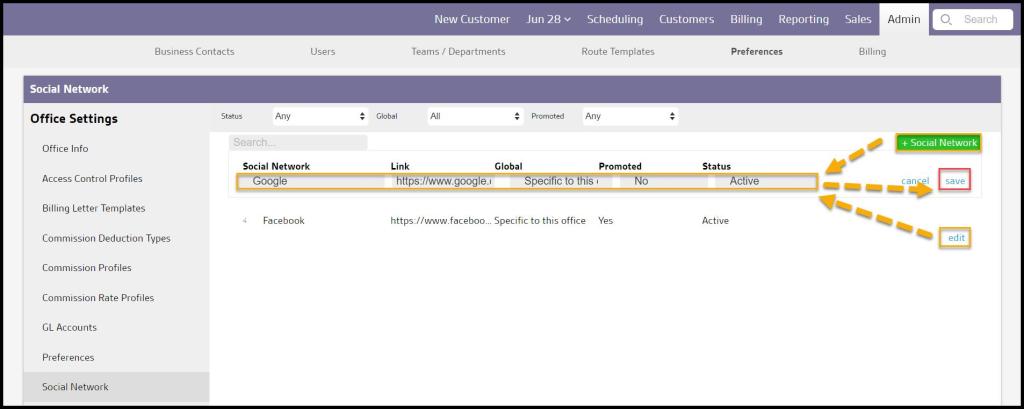
Task: Open the Jun 28 date dropdown
Action: (x=548, y=19)
